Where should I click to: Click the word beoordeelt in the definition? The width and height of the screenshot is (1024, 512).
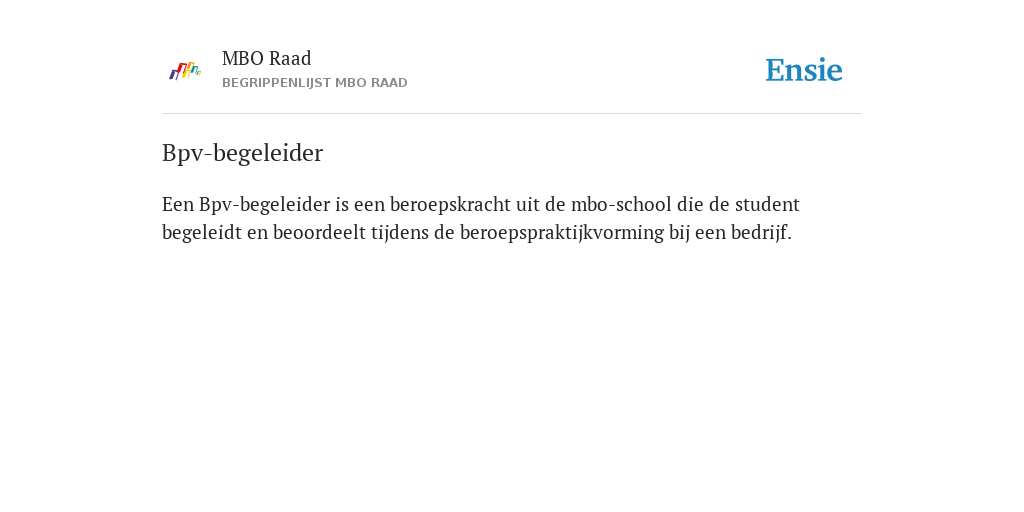[x=319, y=232]
